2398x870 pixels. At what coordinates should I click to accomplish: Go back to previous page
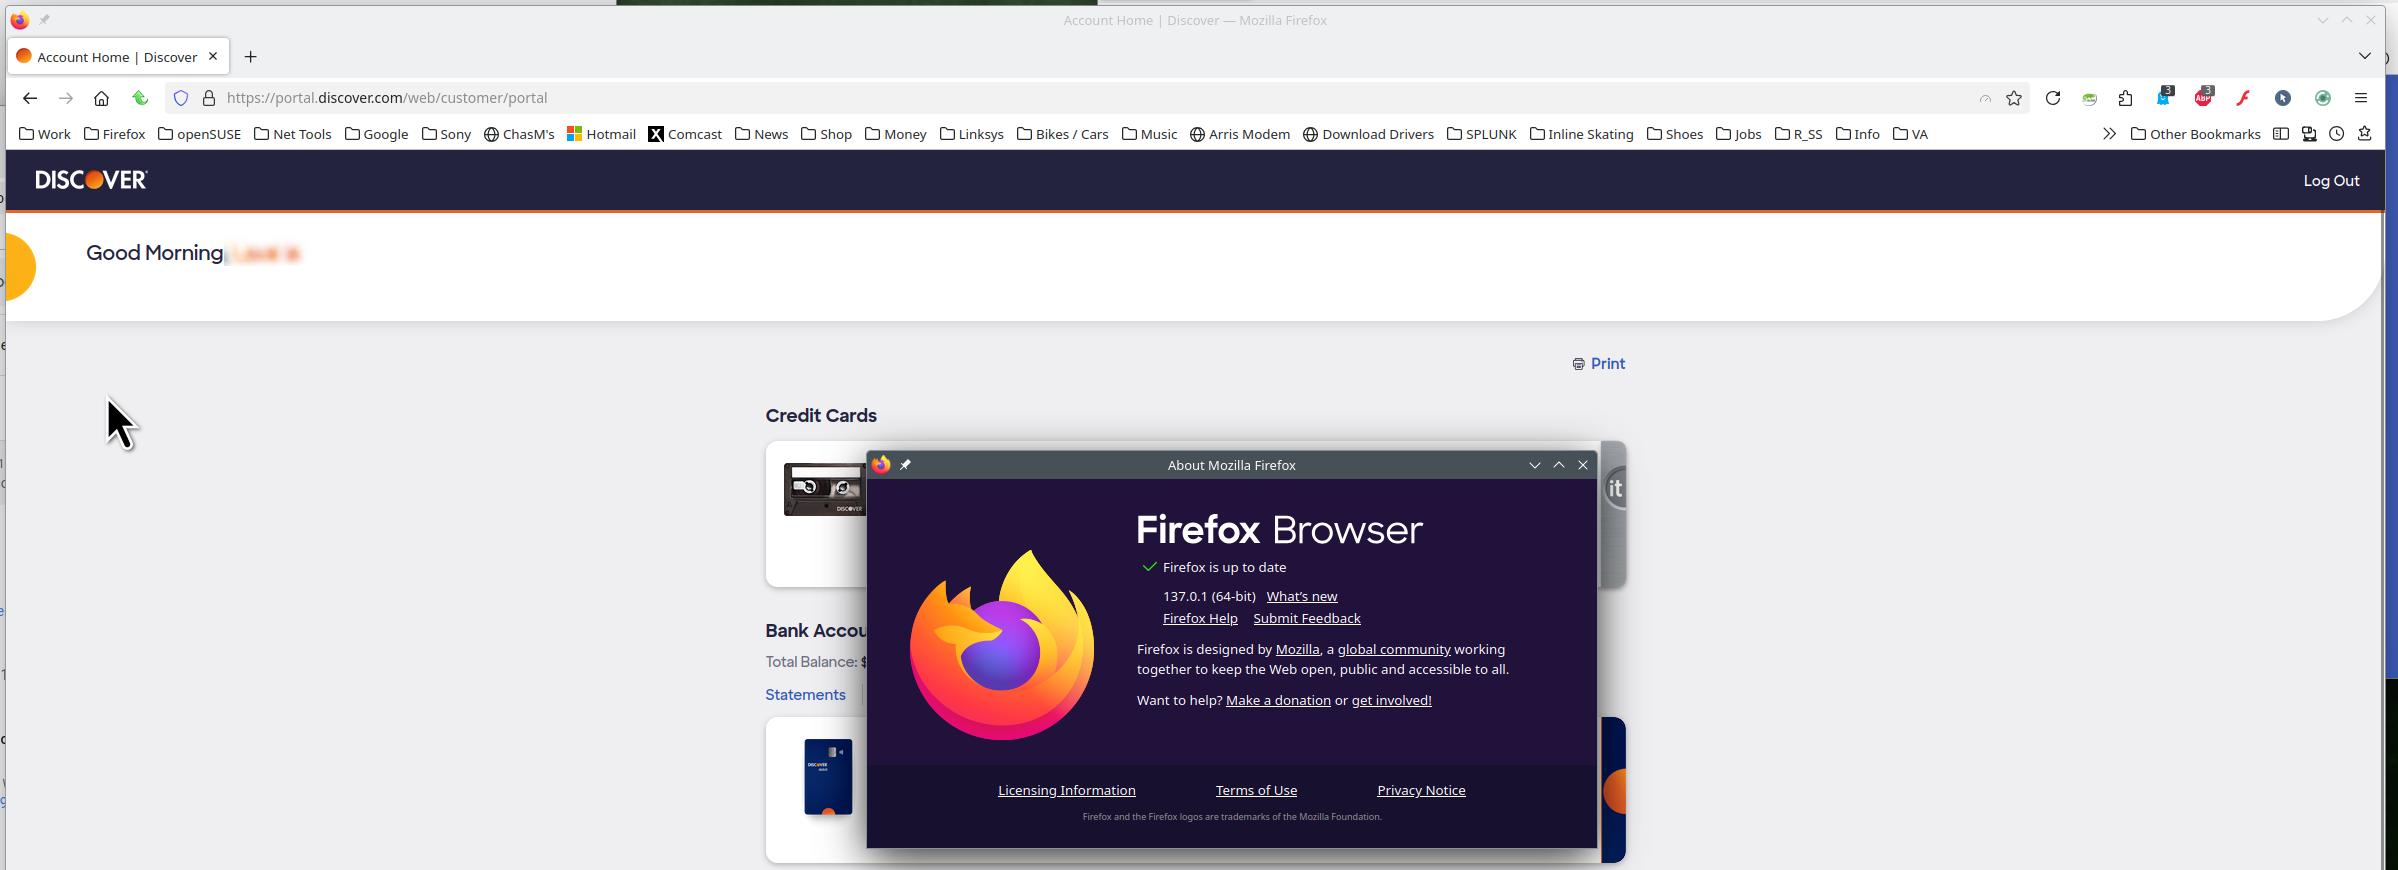point(30,98)
